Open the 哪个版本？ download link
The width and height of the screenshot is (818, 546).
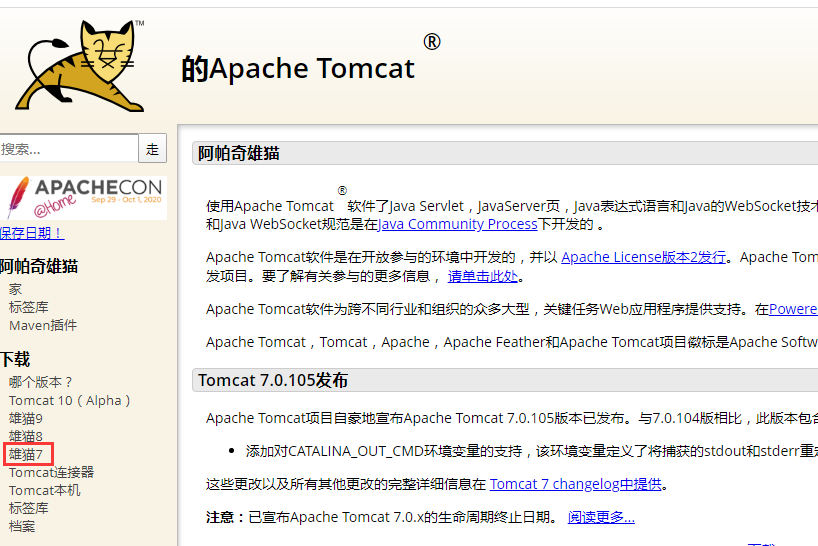[41, 382]
